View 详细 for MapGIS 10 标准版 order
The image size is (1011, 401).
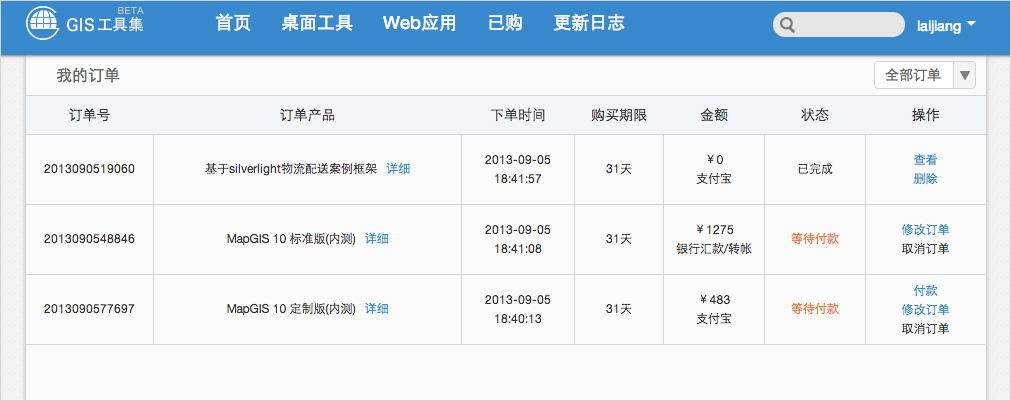377,239
